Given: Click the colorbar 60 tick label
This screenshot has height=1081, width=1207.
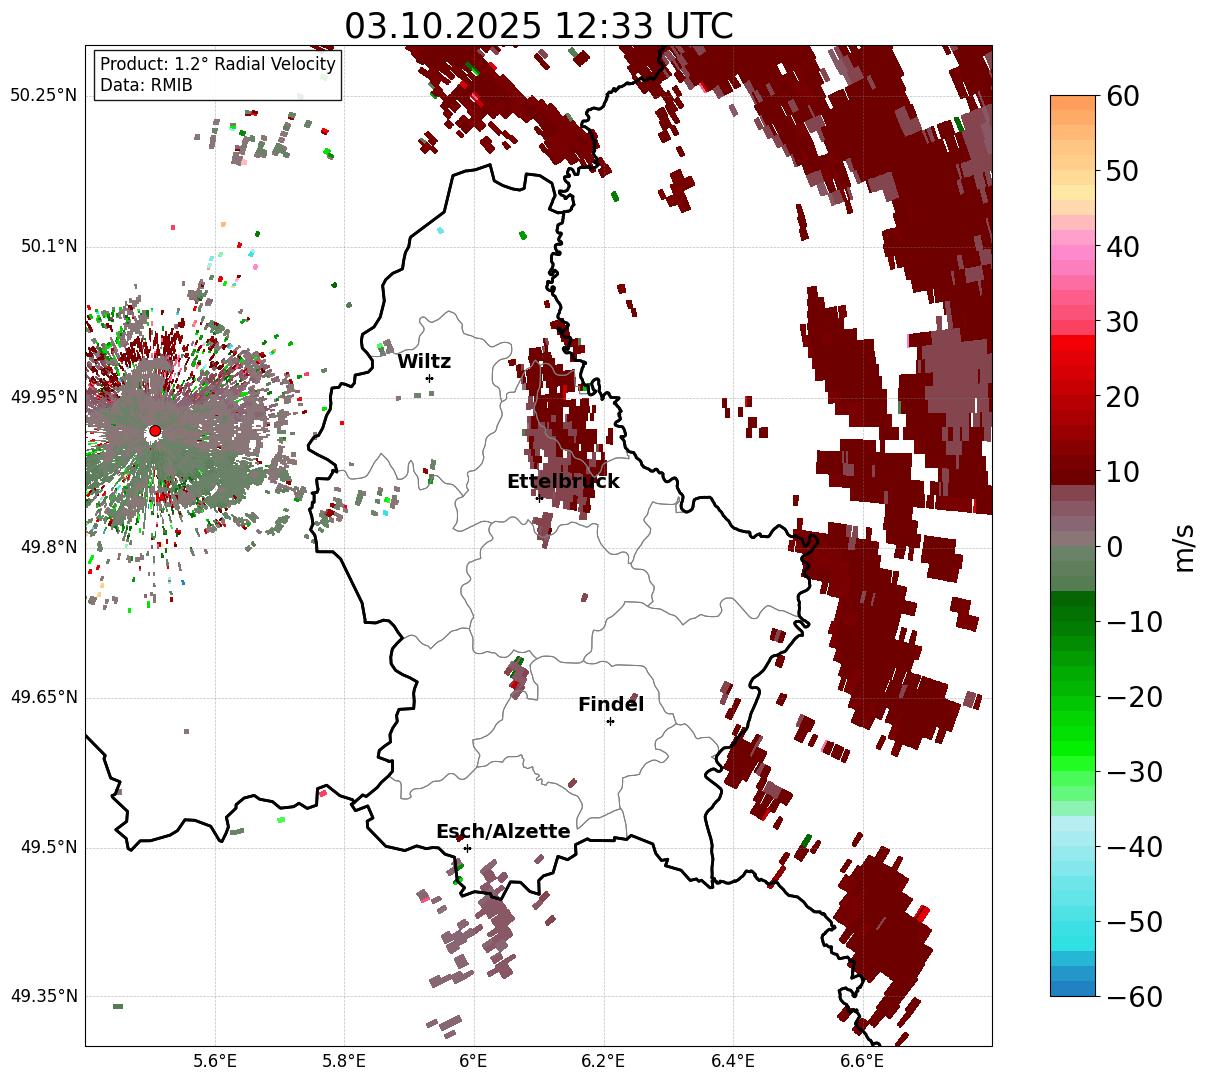Looking at the screenshot, I should (x=1121, y=96).
